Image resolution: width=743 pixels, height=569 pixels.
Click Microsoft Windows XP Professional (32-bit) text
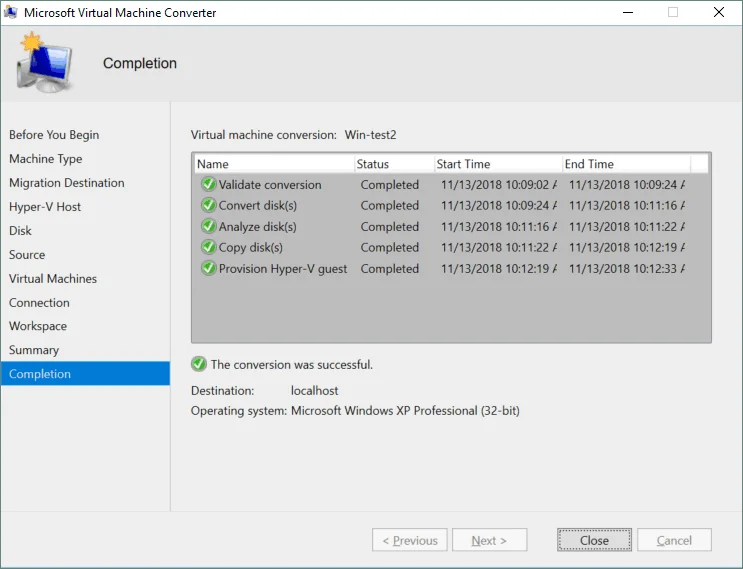click(405, 410)
